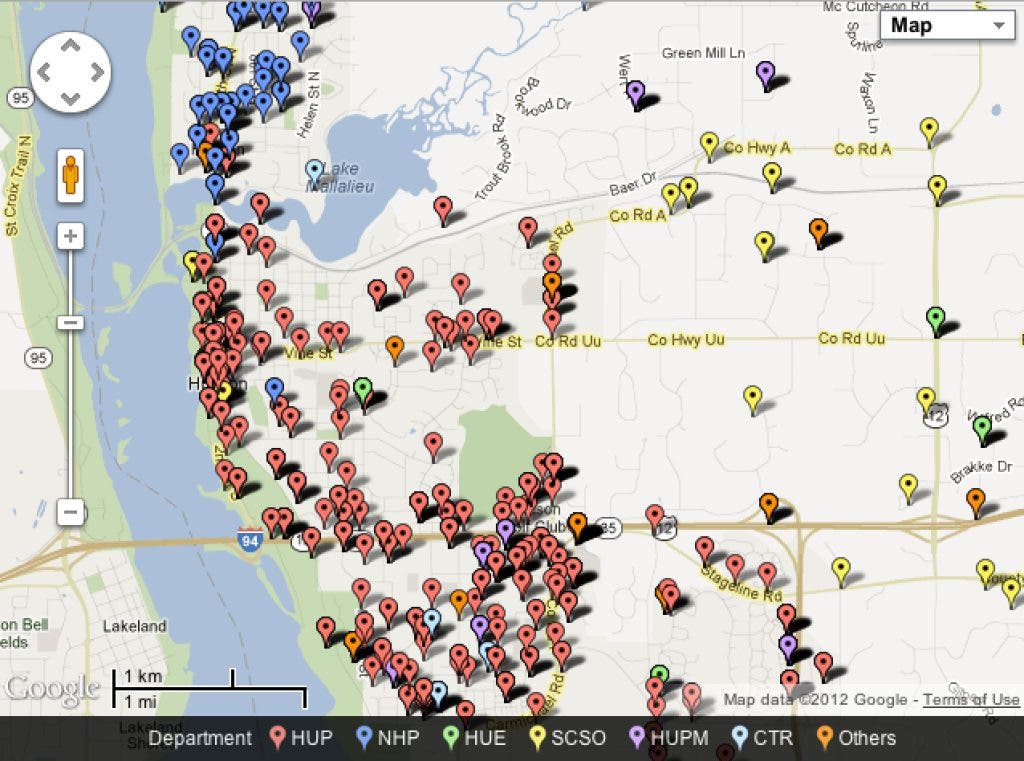Select the green marker above Brakke Dr
The image size is (1024, 761).
point(982,429)
